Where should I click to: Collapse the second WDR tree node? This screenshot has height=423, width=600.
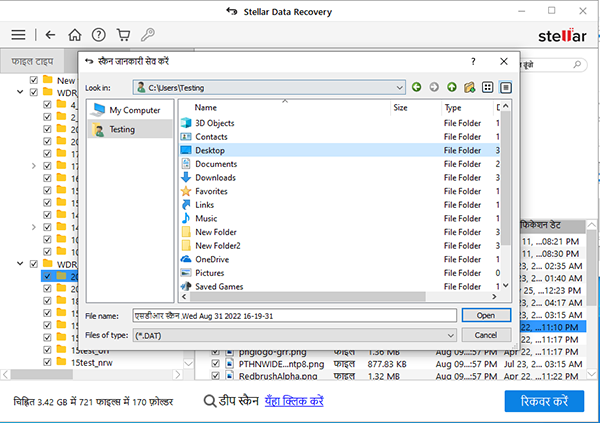tap(20, 264)
